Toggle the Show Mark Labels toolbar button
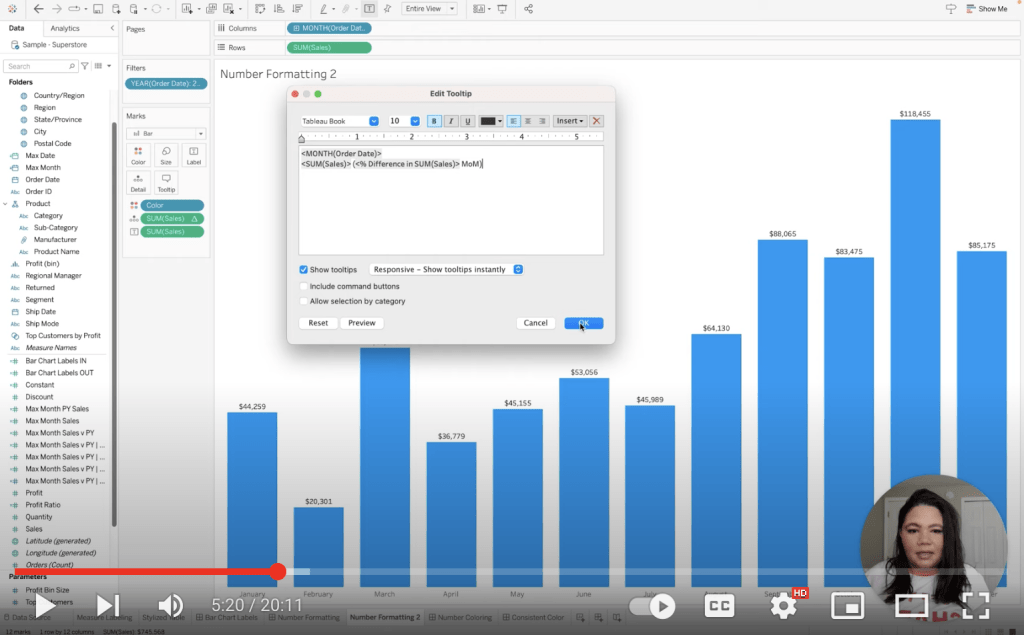Viewport: 1024px width, 635px height. click(369, 9)
